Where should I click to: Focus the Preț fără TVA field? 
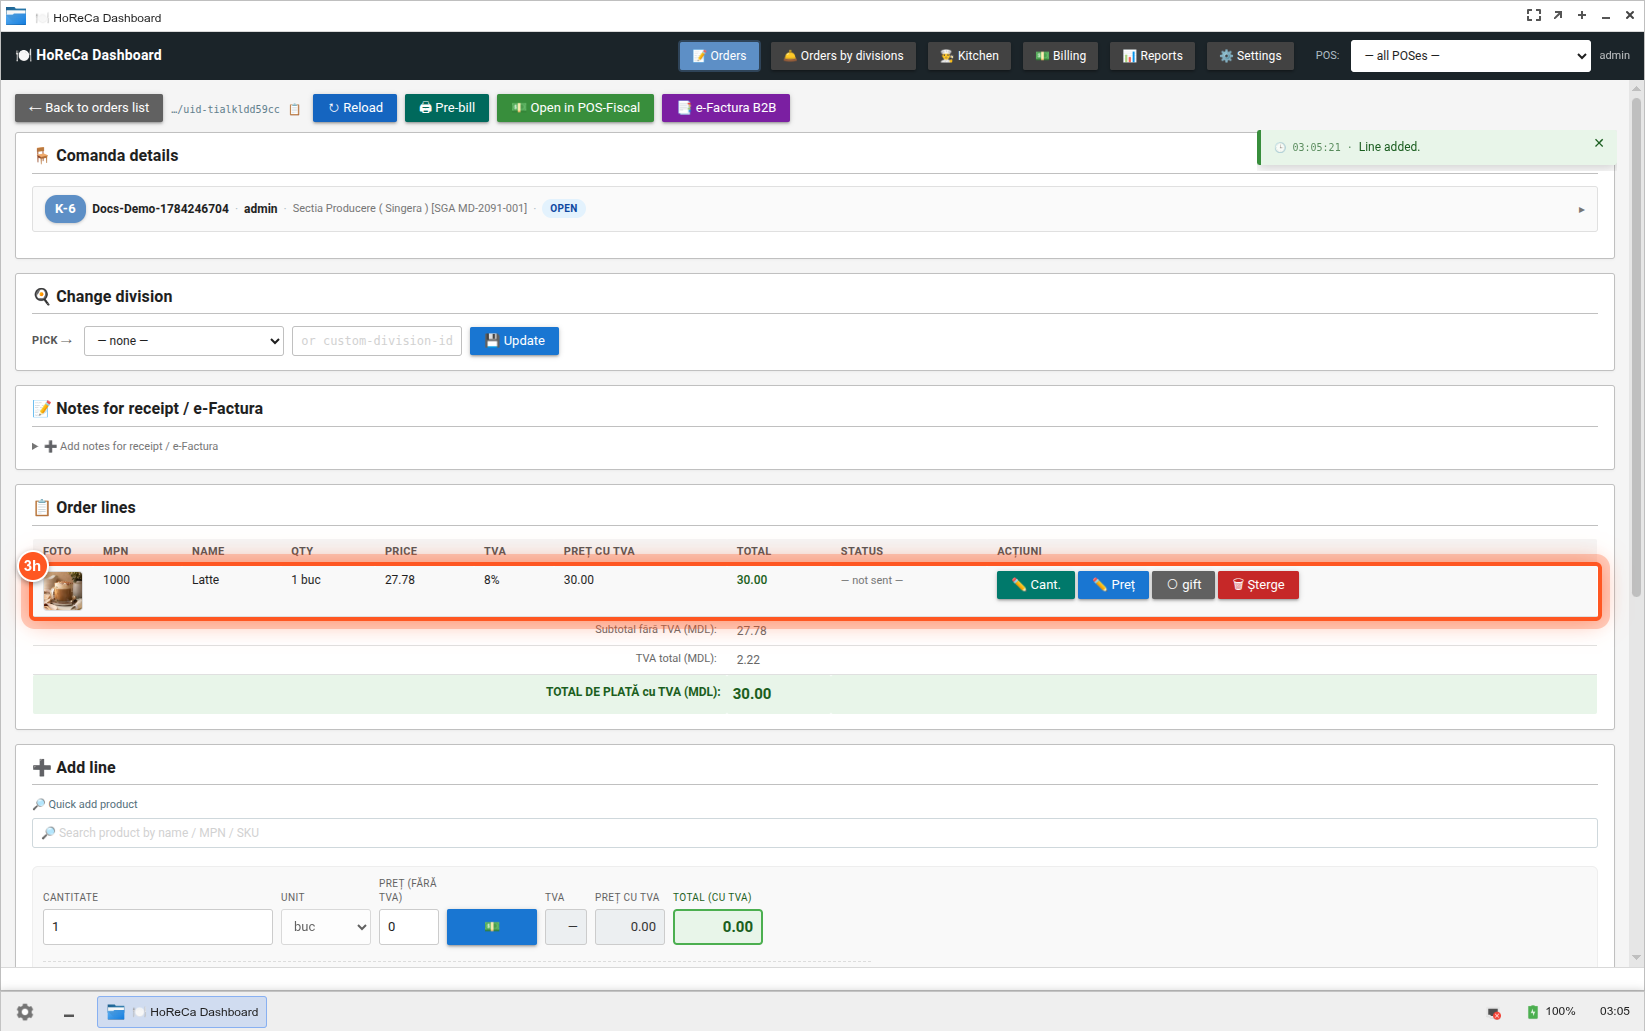coord(409,927)
